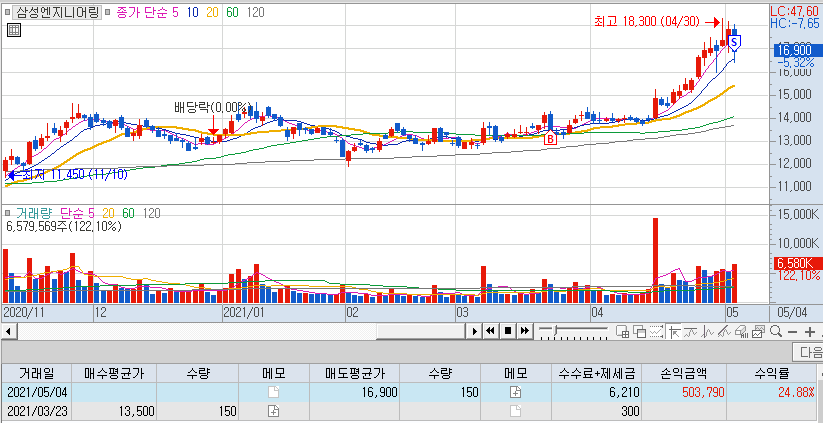Click the 2021/01 date axis label
This screenshot has height=423, width=823.
tap(244, 313)
